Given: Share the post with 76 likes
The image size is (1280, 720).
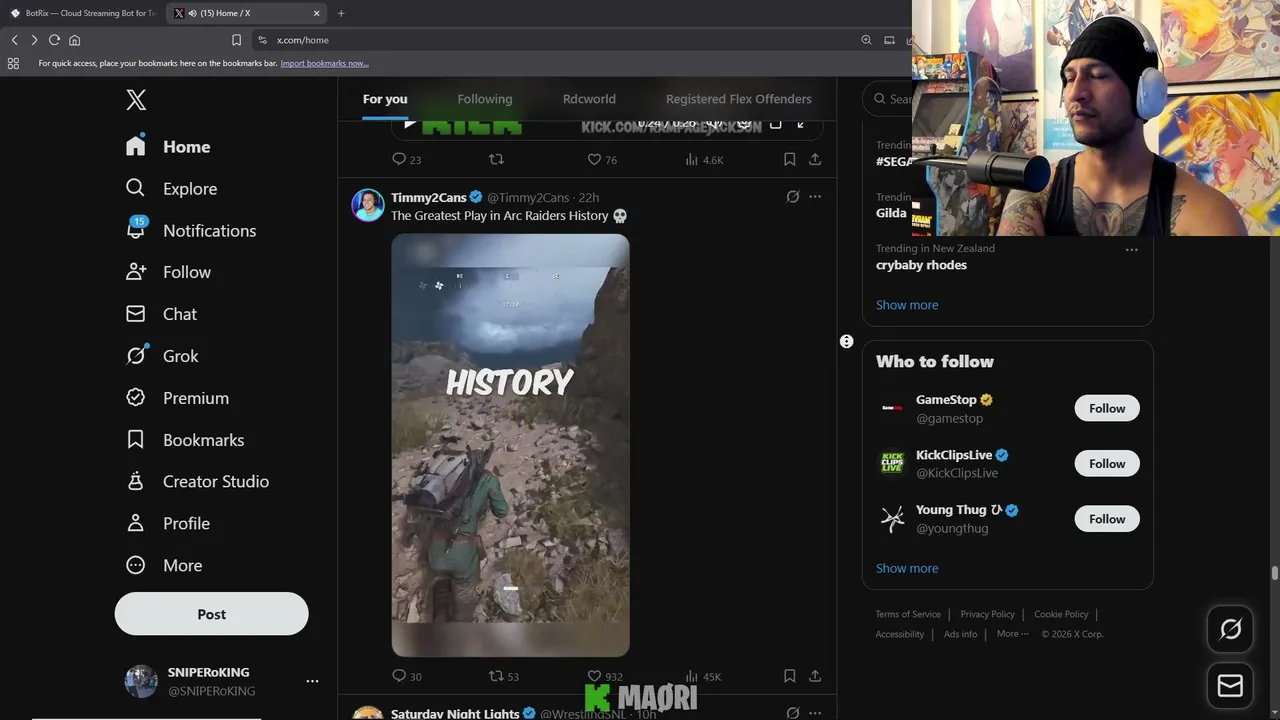Looking at the screenshot, I should (815, 159).
